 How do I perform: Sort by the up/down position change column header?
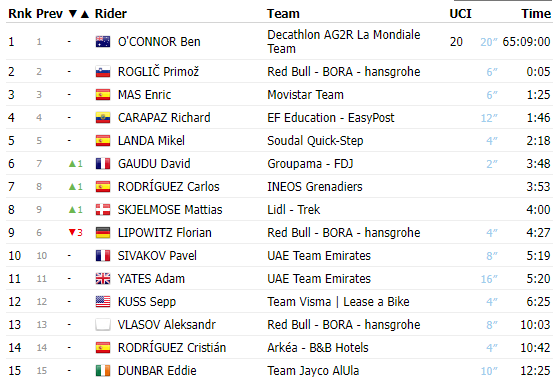click(x=79, y=14)
